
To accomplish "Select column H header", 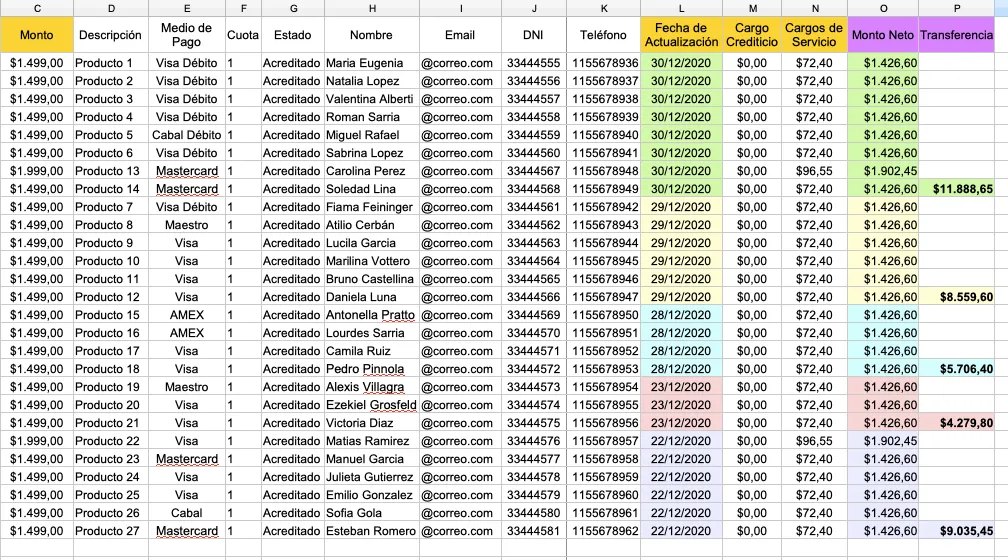I will click(372, 8).
